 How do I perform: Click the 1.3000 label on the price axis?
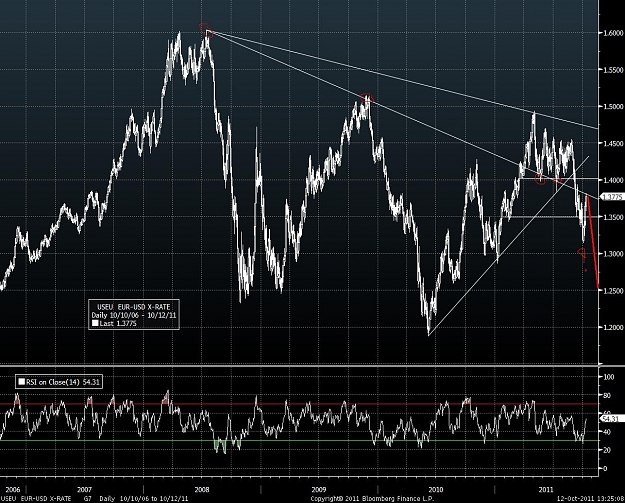pyautogui.click(x=611, y=254)
